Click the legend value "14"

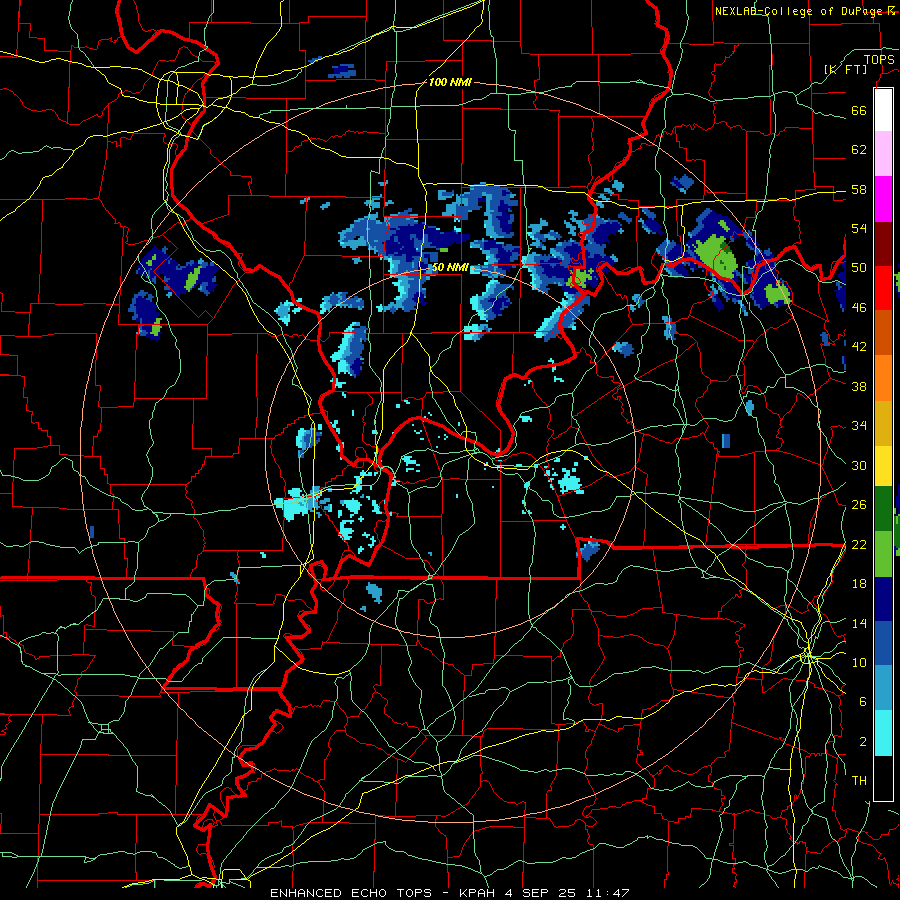(x=859, y=623)
